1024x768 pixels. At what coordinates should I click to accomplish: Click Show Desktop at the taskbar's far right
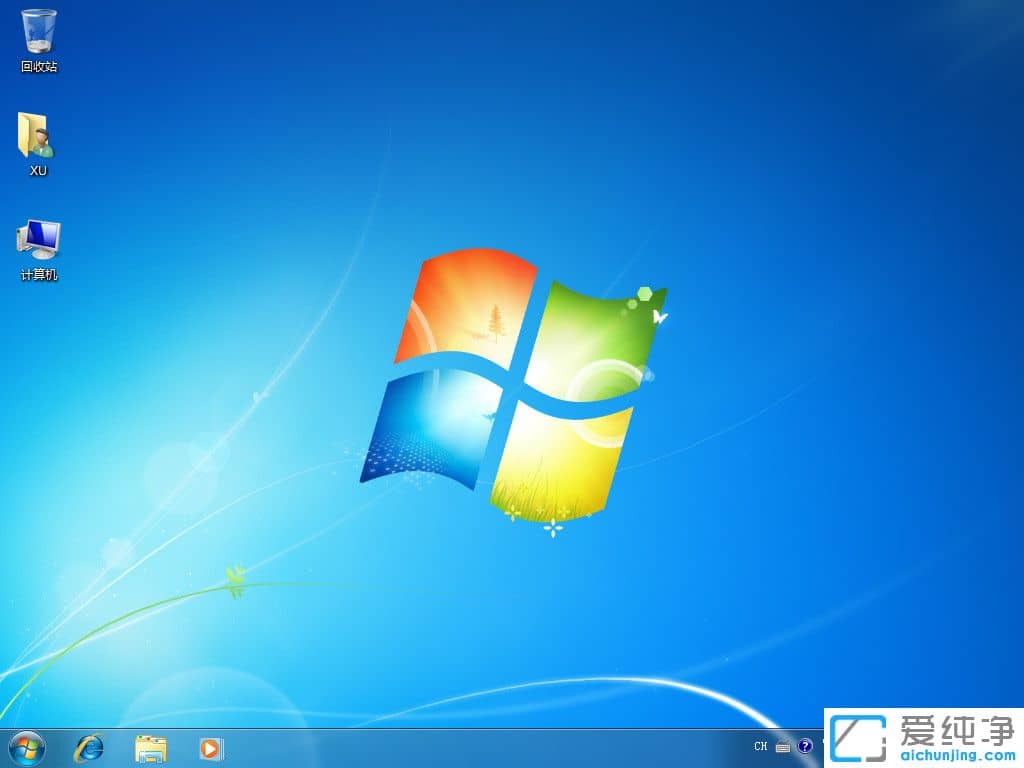(x=1018, y=748)
